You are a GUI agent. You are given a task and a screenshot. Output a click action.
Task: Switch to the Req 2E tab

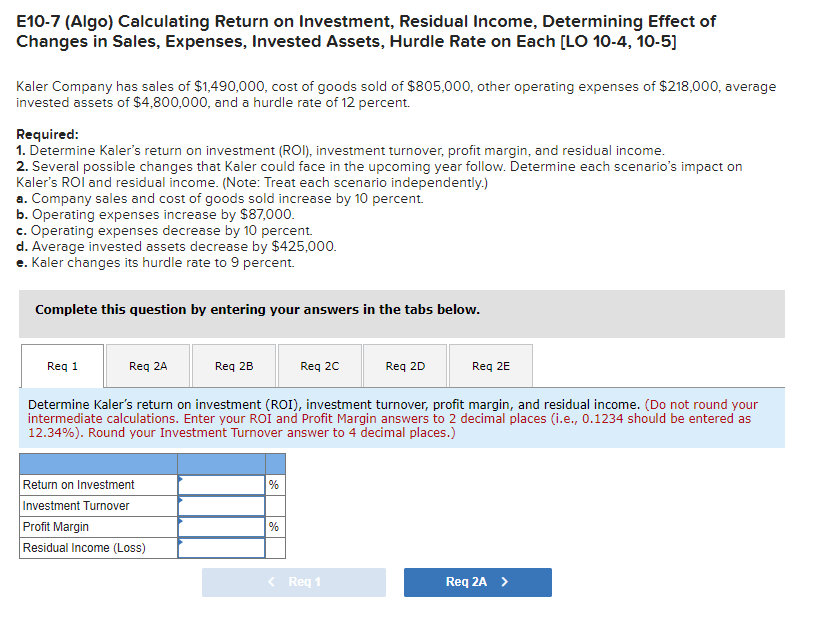(x=490, y=365)
